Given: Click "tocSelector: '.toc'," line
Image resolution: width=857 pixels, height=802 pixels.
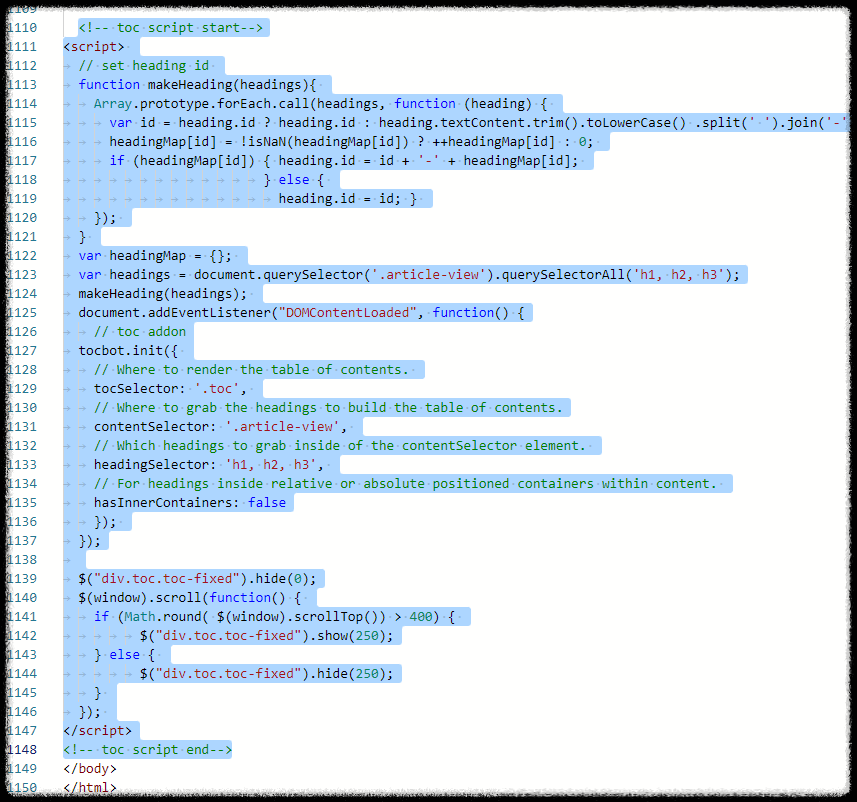Looking at the screenshot, I should point(170,389).
